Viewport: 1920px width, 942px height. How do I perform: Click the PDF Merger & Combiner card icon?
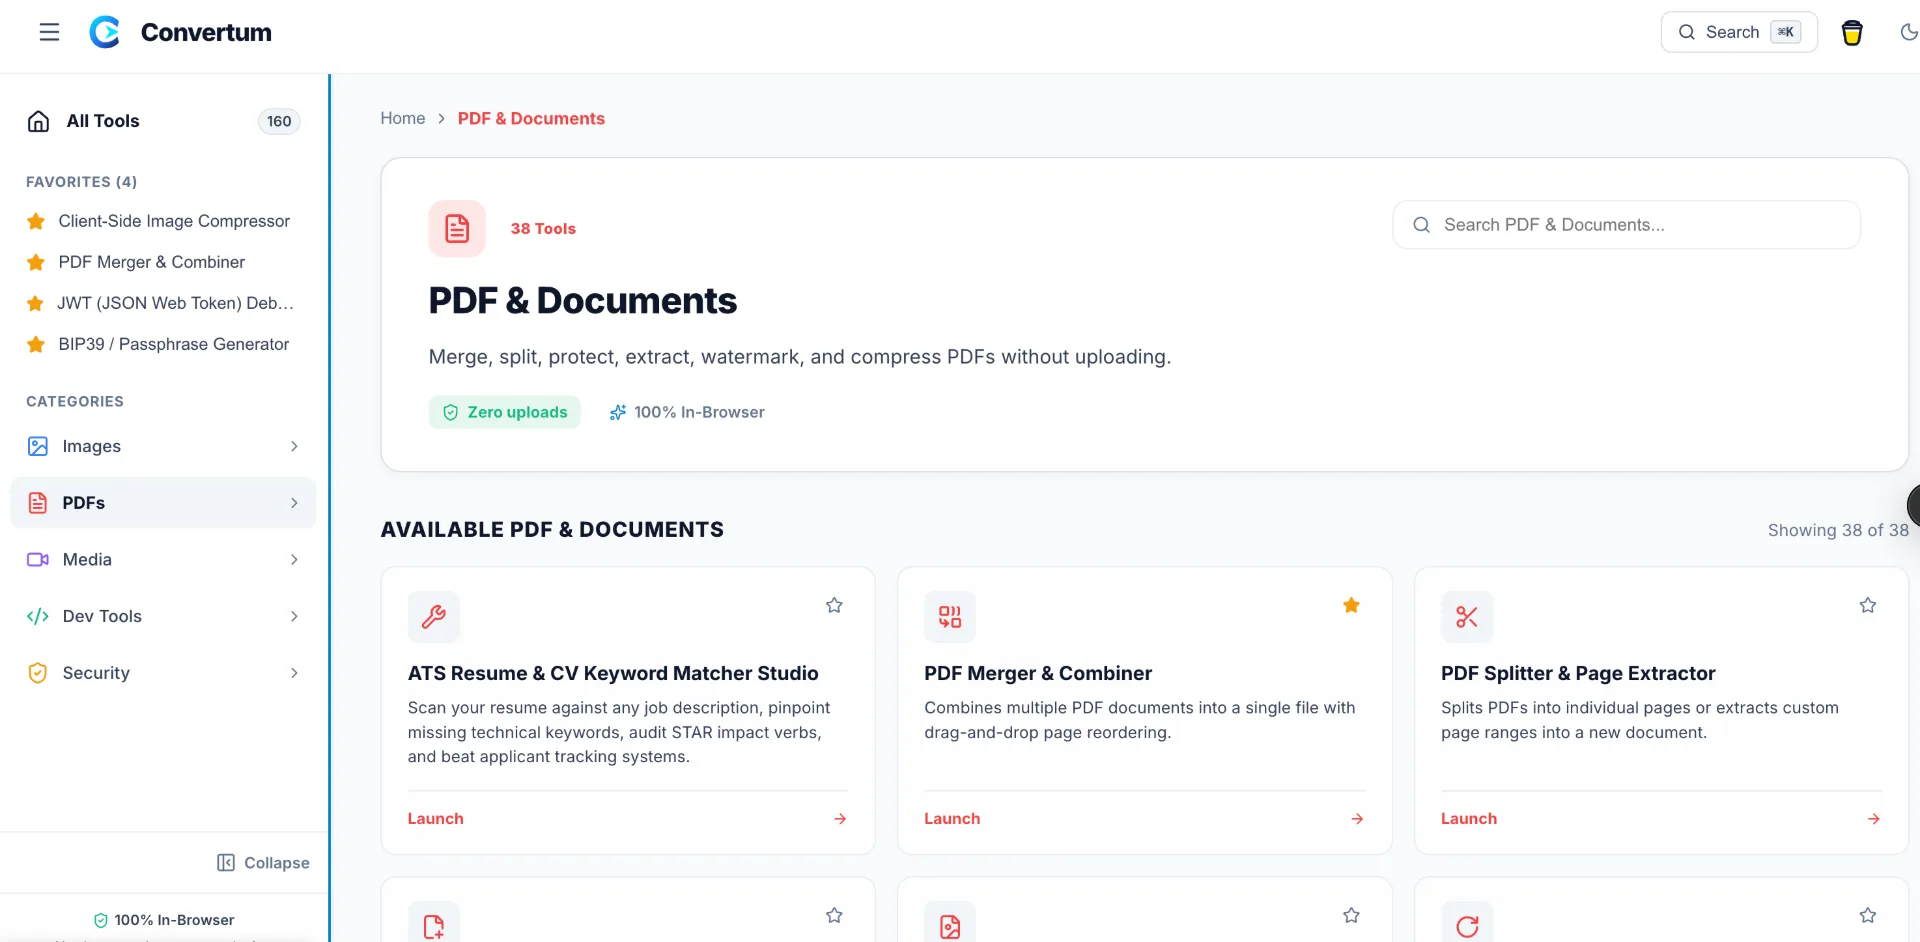point(950,617)
